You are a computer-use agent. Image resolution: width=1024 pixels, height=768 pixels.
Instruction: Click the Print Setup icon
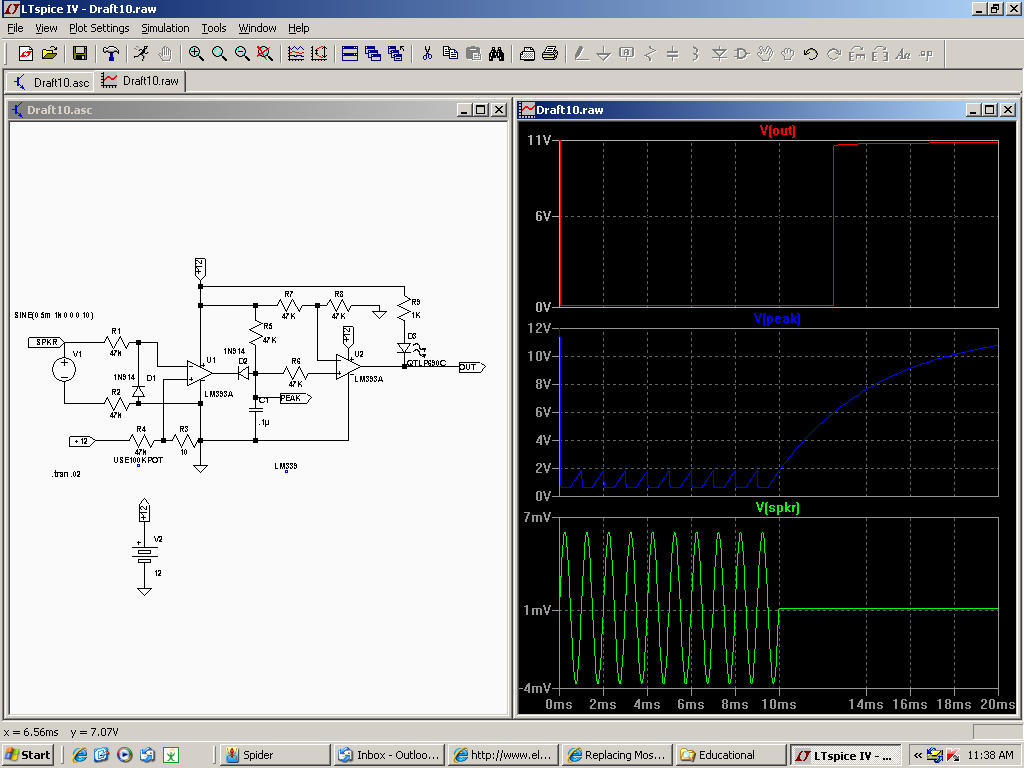coord(527,54)
